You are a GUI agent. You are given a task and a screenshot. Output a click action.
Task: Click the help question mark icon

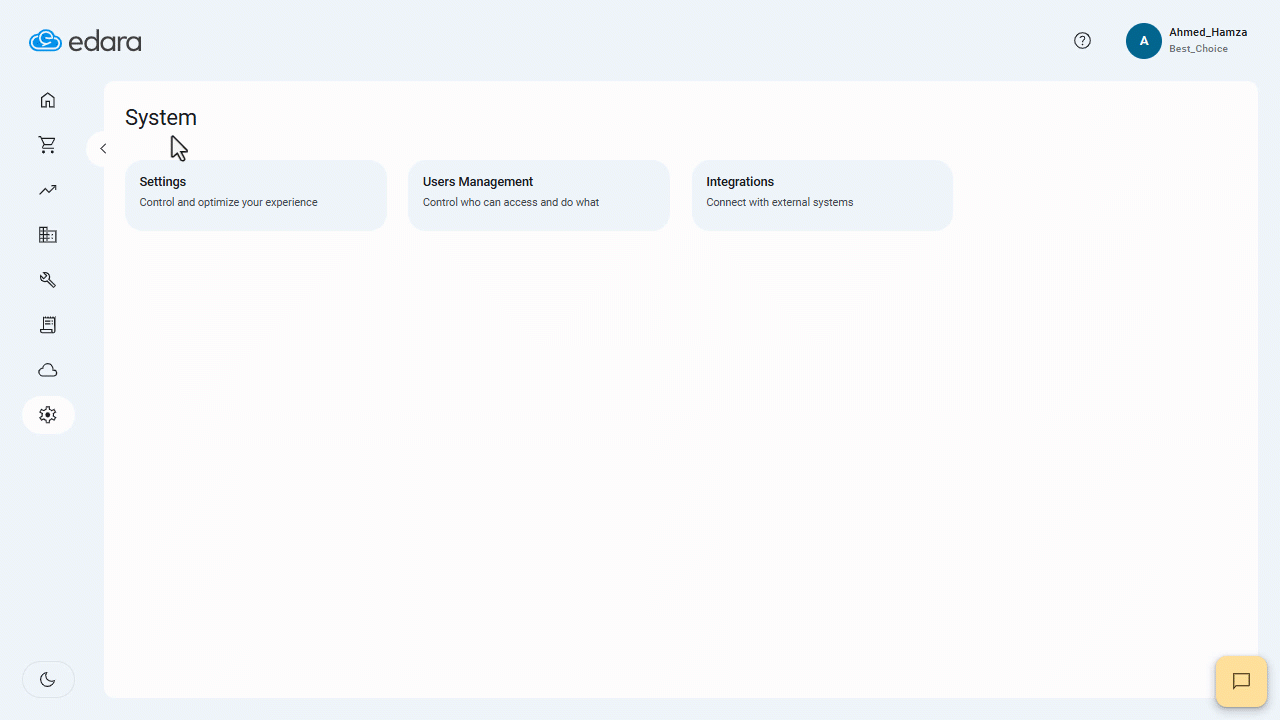click(1082, 41)
